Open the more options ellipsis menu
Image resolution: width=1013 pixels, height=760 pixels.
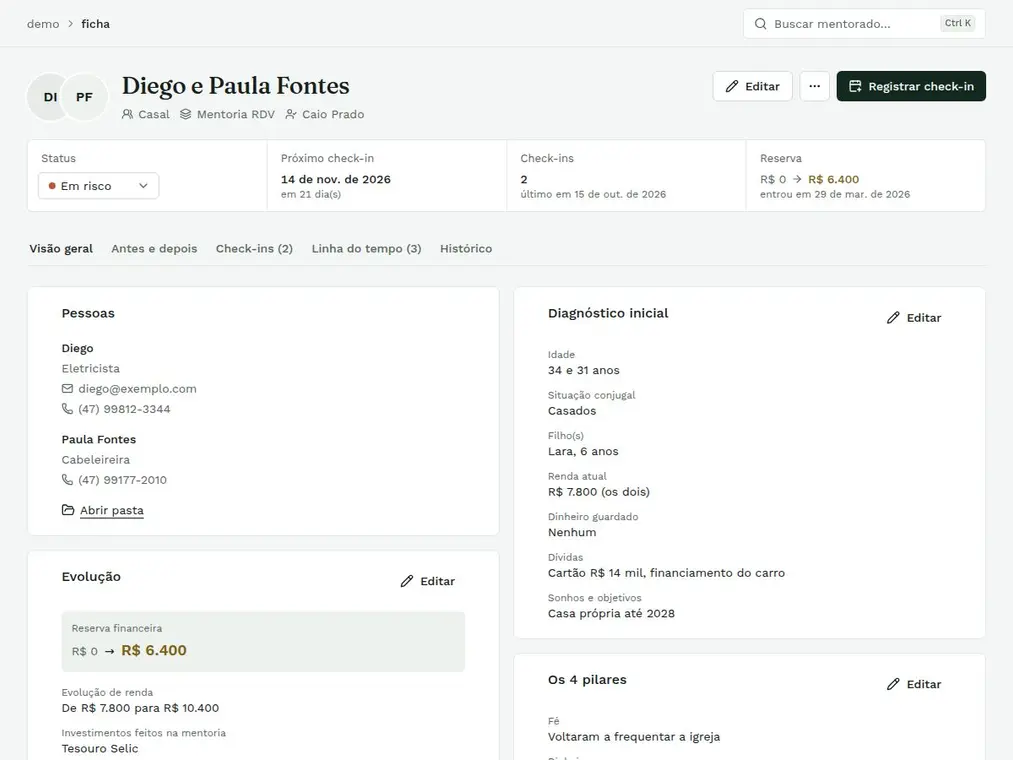[815, 86]
